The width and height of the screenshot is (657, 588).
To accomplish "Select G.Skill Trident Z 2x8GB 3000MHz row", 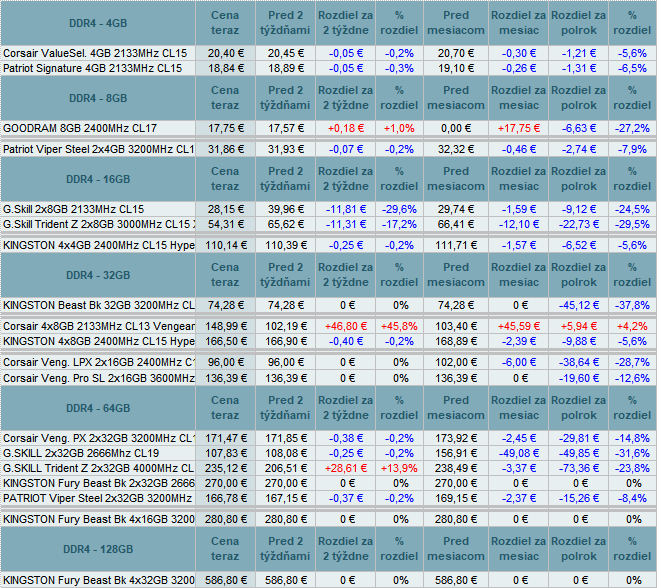I will click(328, 224).
